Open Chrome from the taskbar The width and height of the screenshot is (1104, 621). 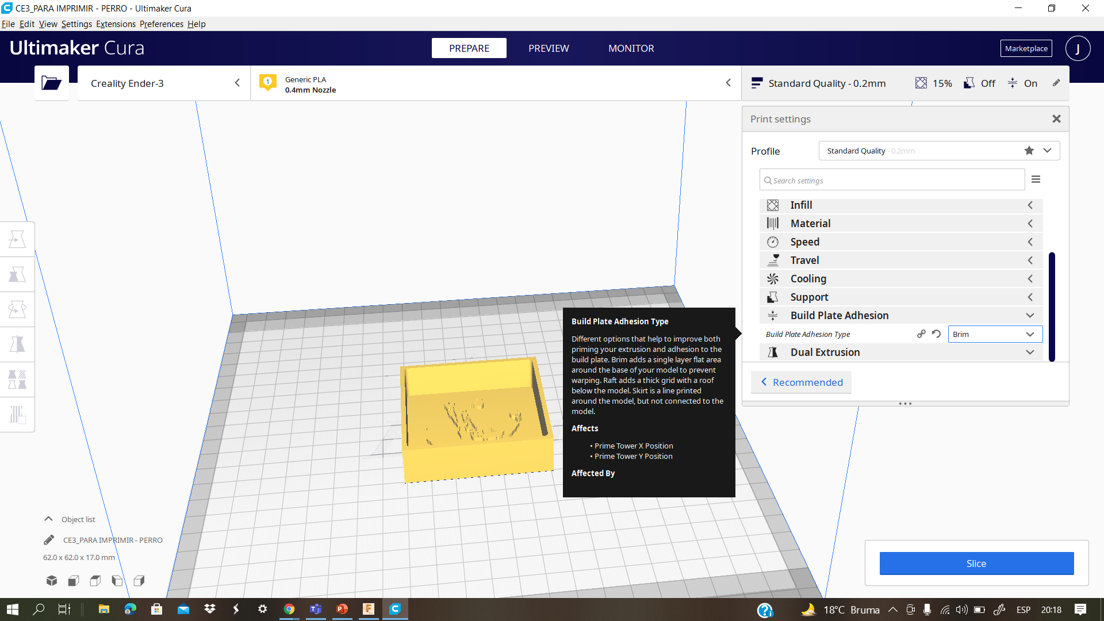[x=289, y=609]
